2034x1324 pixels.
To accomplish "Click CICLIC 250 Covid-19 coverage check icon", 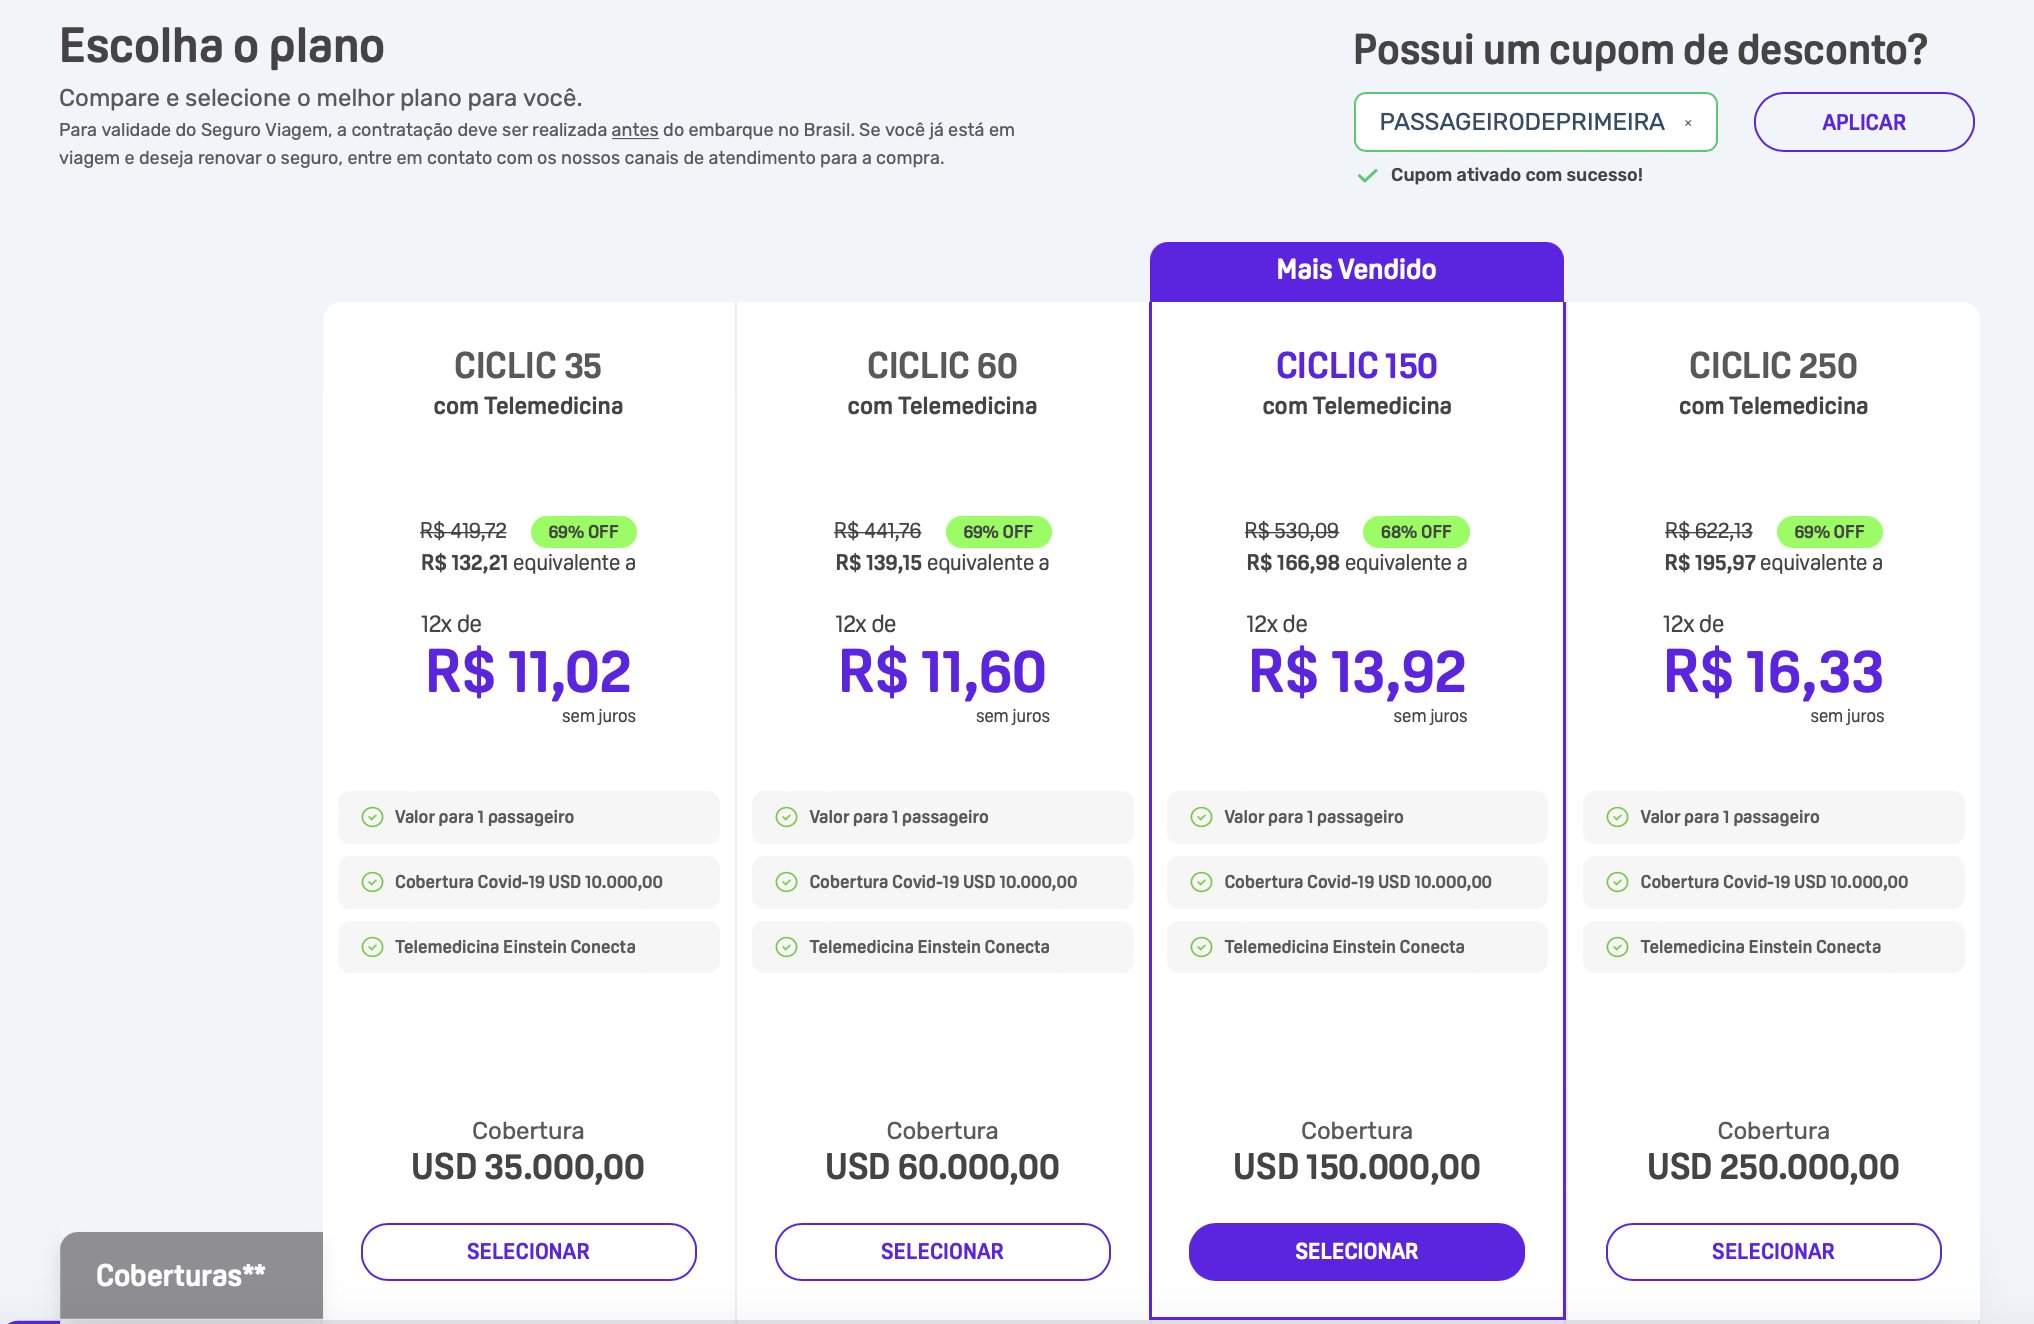I will 1617,882.
